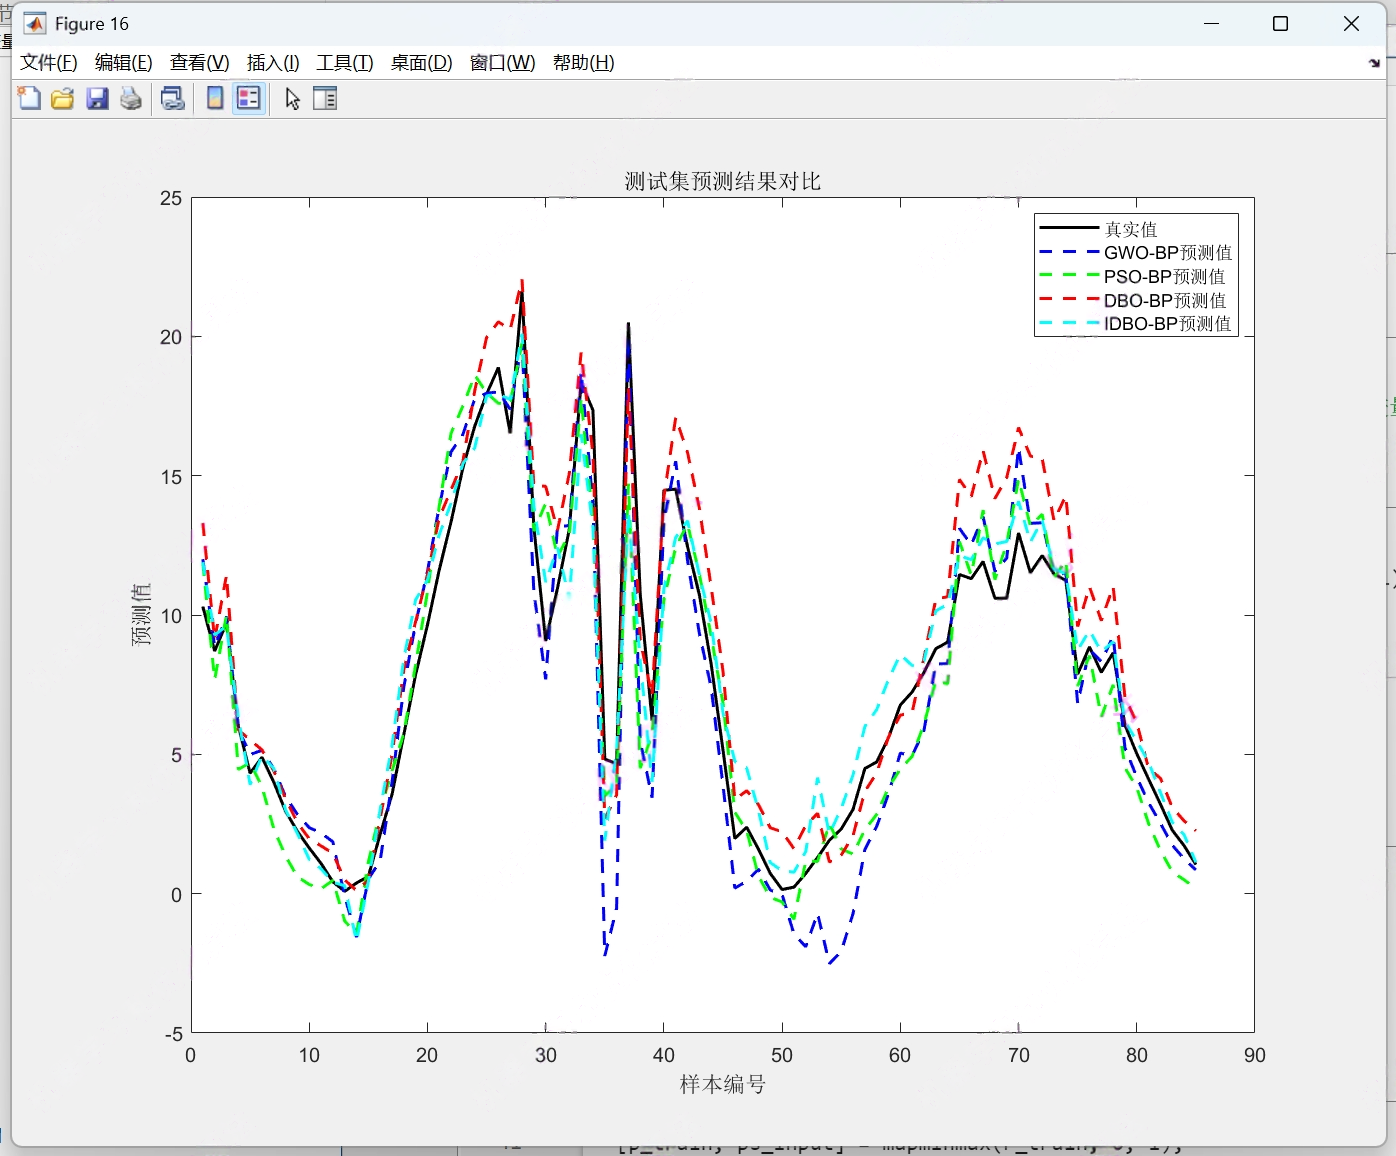Dock the figure using the menu bar arrow
This screenshot has height=1156, width=1396.
click(1374, 63)
